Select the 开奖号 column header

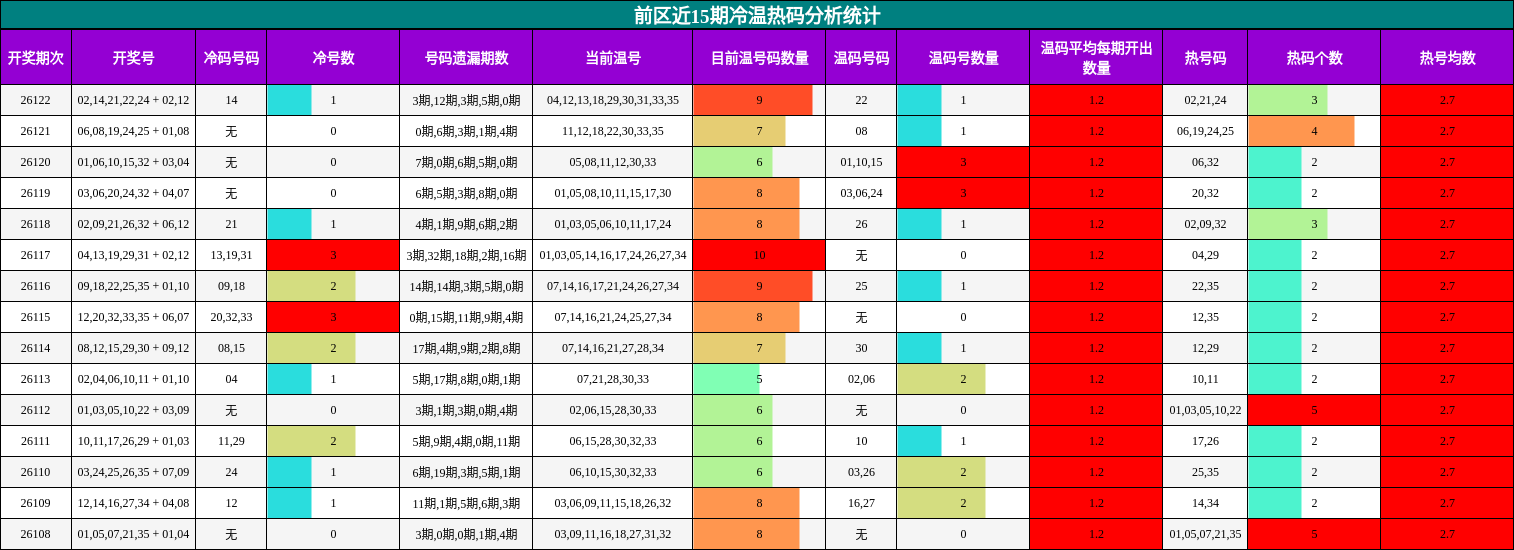pos(133,58)
